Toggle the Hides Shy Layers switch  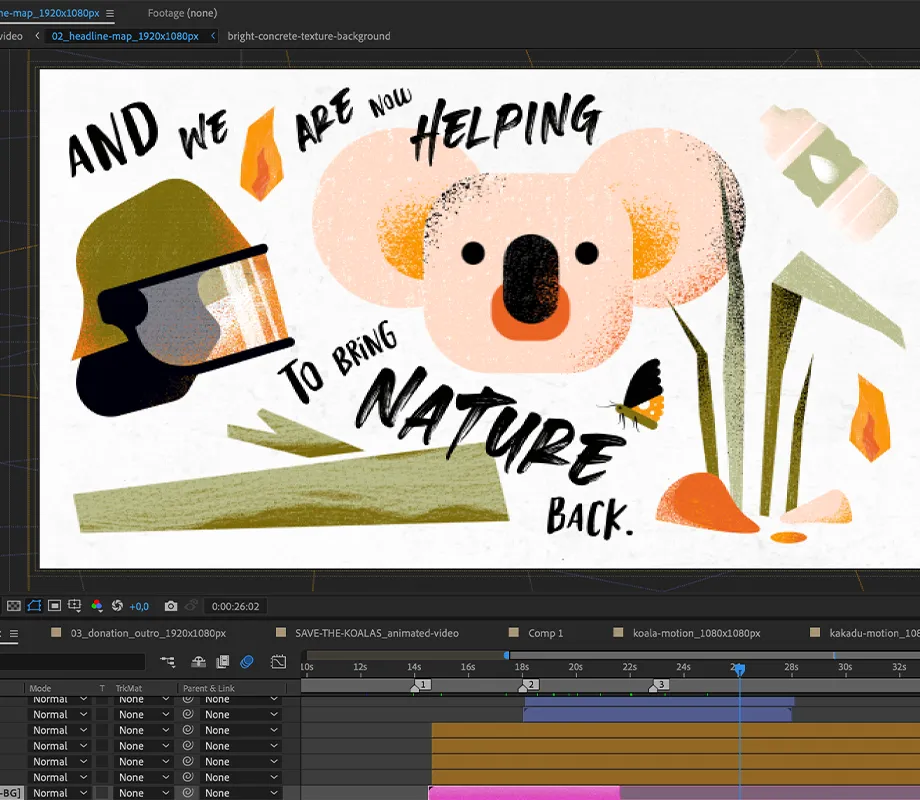click(199, 662)
